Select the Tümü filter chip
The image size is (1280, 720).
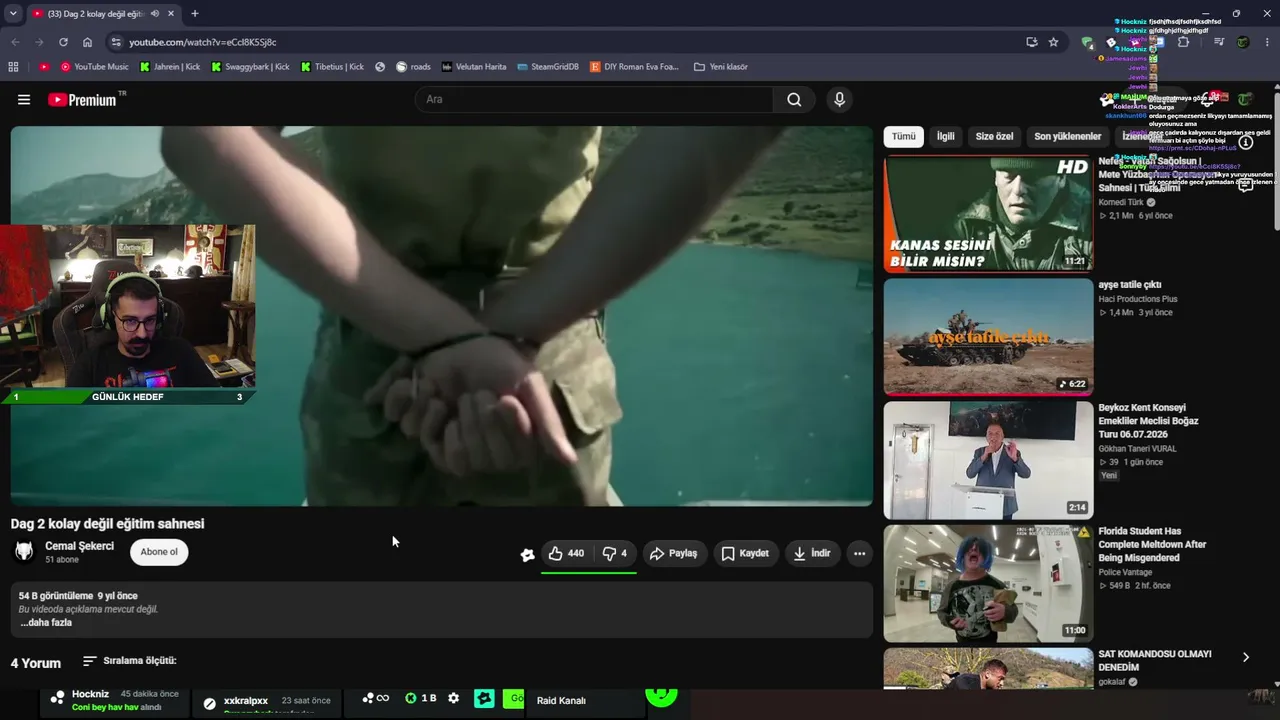904,136
